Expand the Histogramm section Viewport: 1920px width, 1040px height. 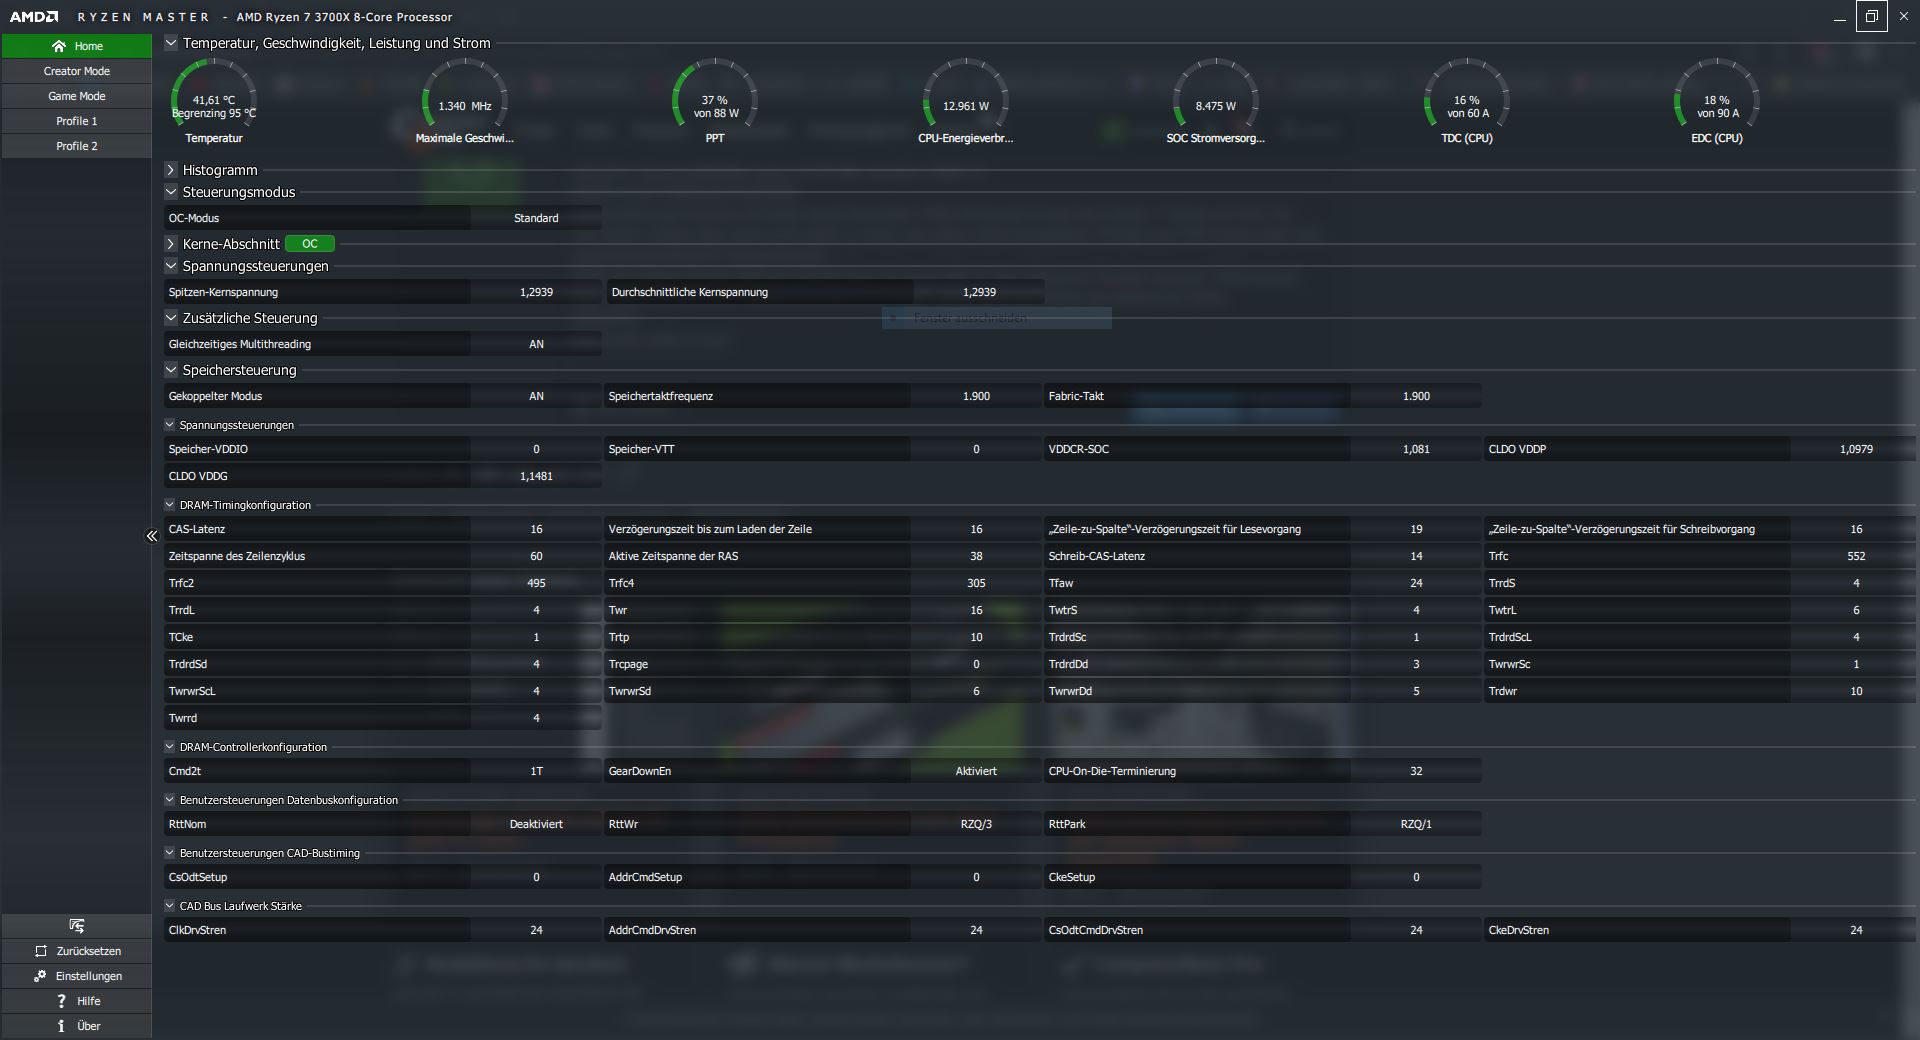pyautogui.click(x=171, y=170)
